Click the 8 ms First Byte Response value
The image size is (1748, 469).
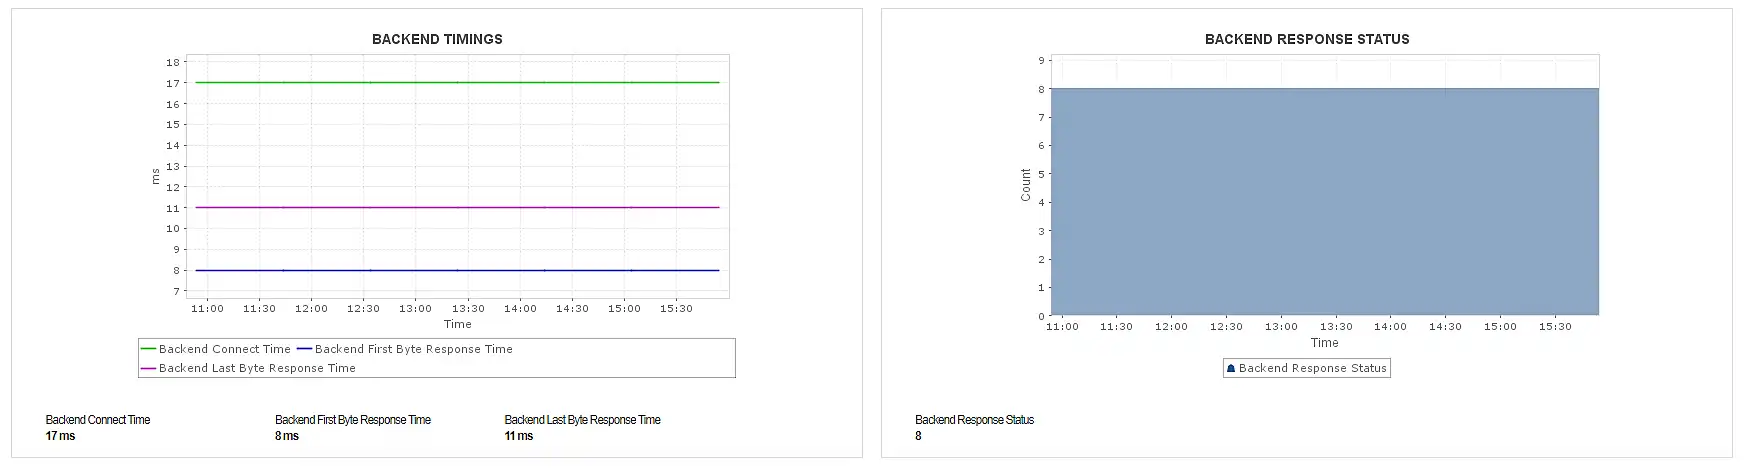click(x=287, y=436)
